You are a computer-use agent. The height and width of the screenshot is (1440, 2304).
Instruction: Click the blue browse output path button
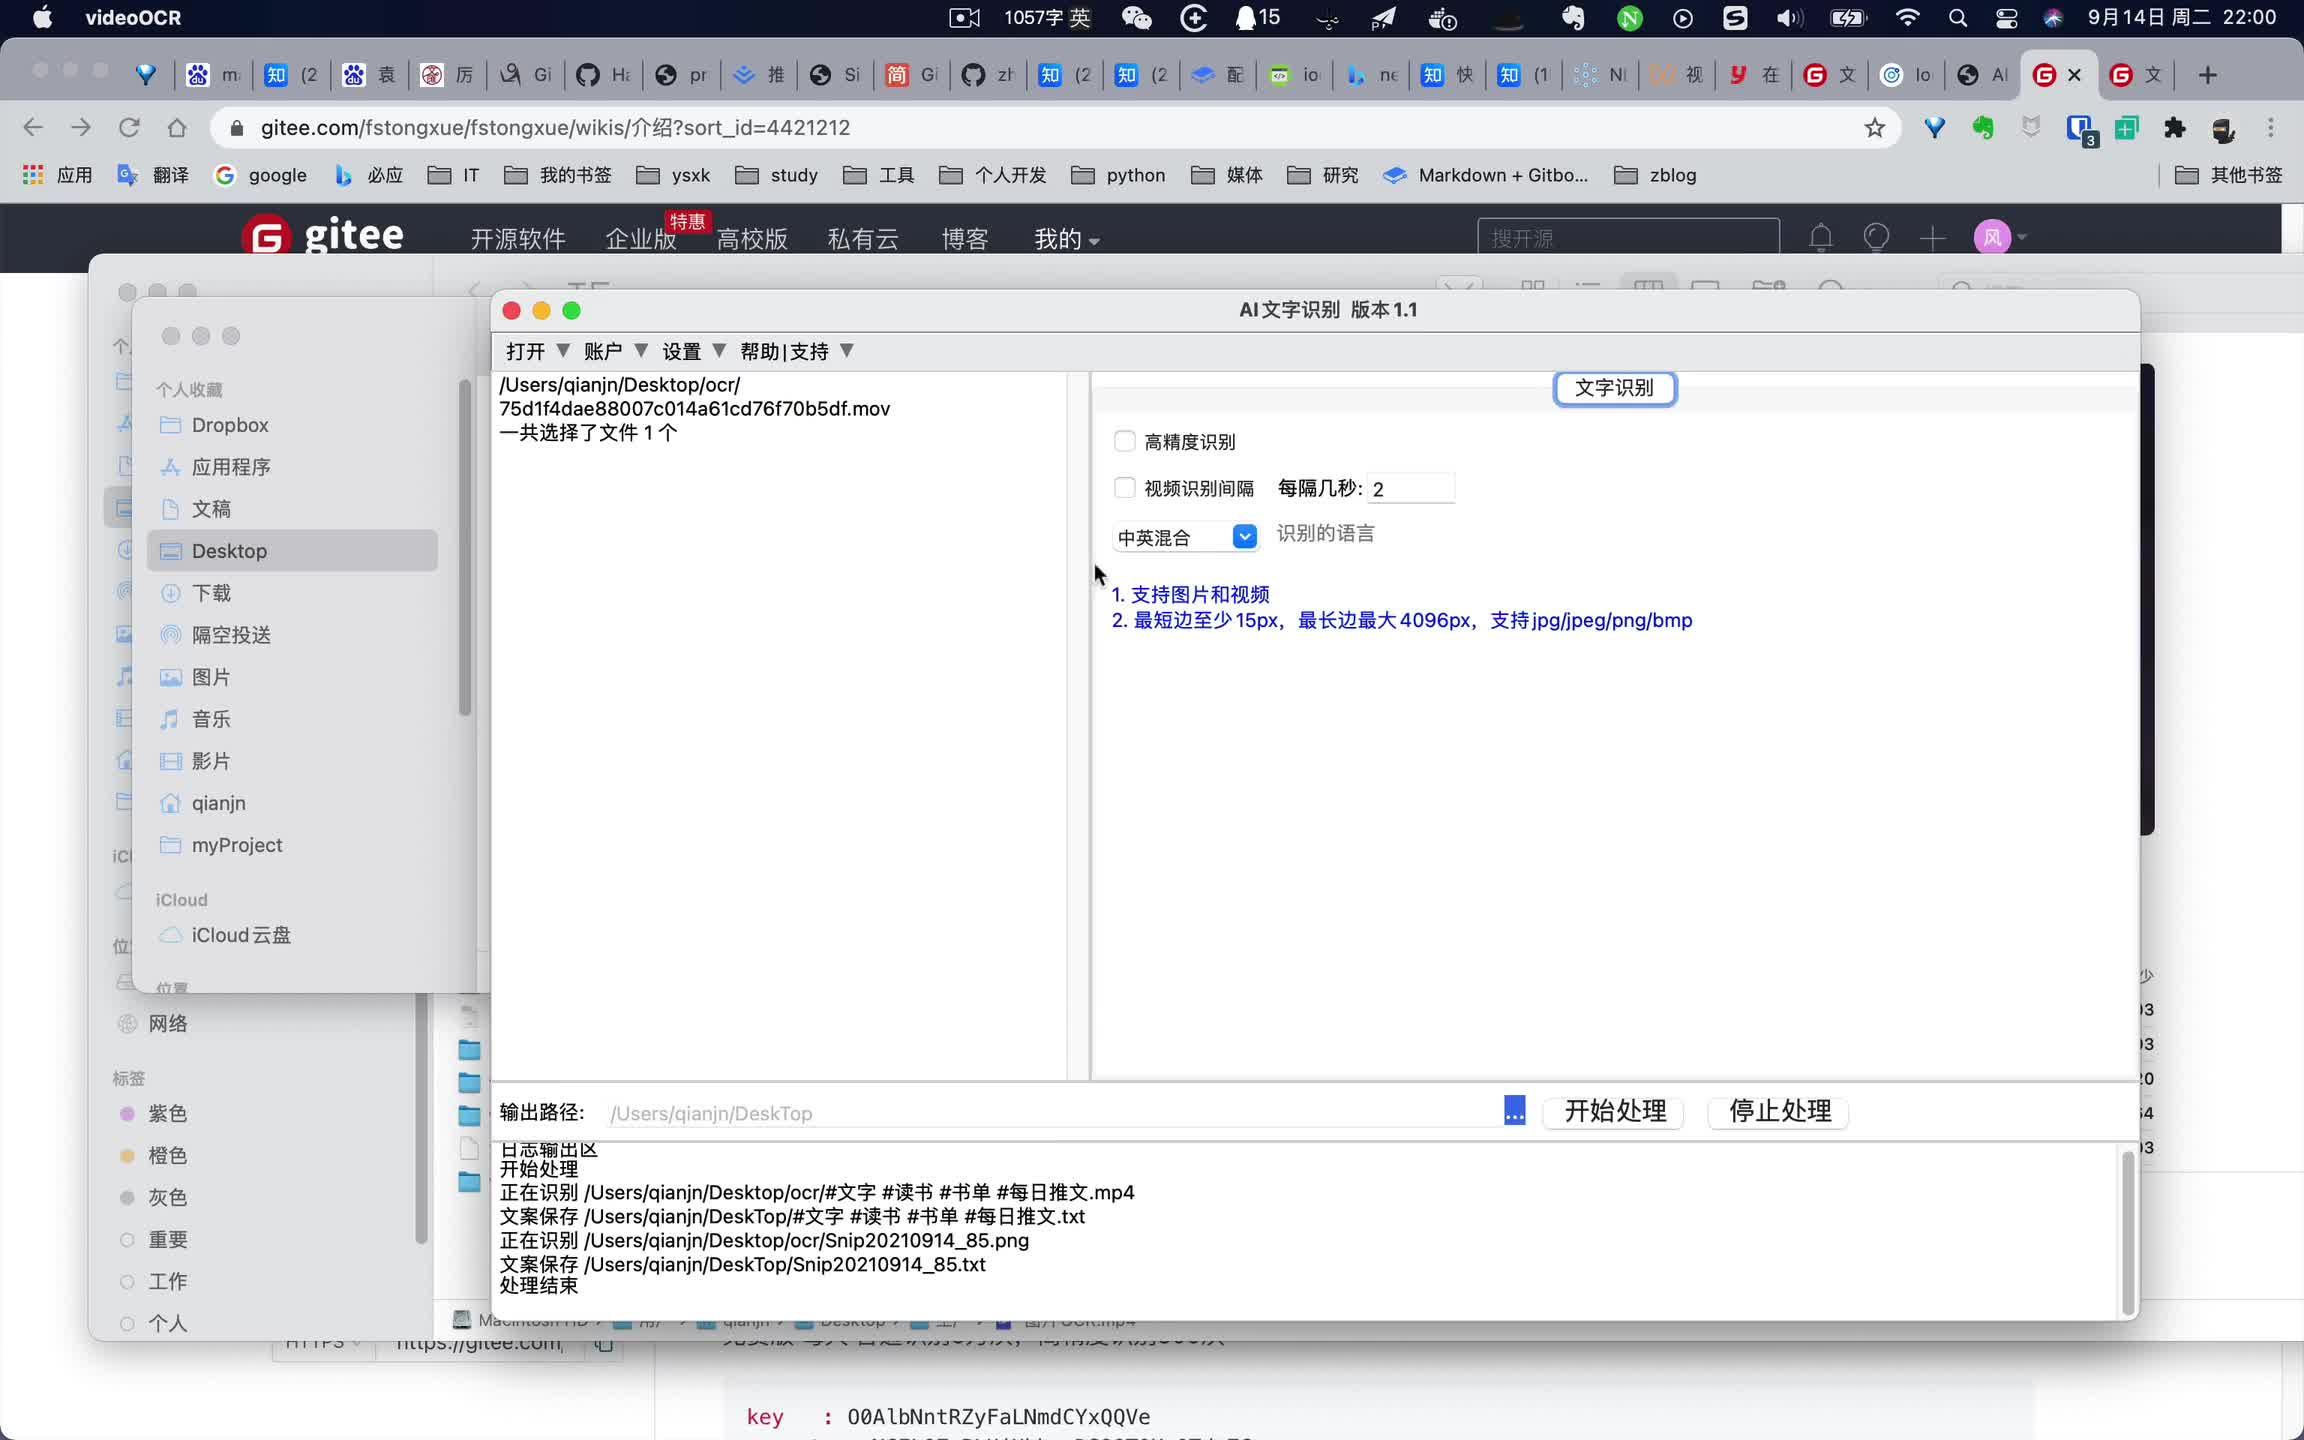tap(1514, 1110)
